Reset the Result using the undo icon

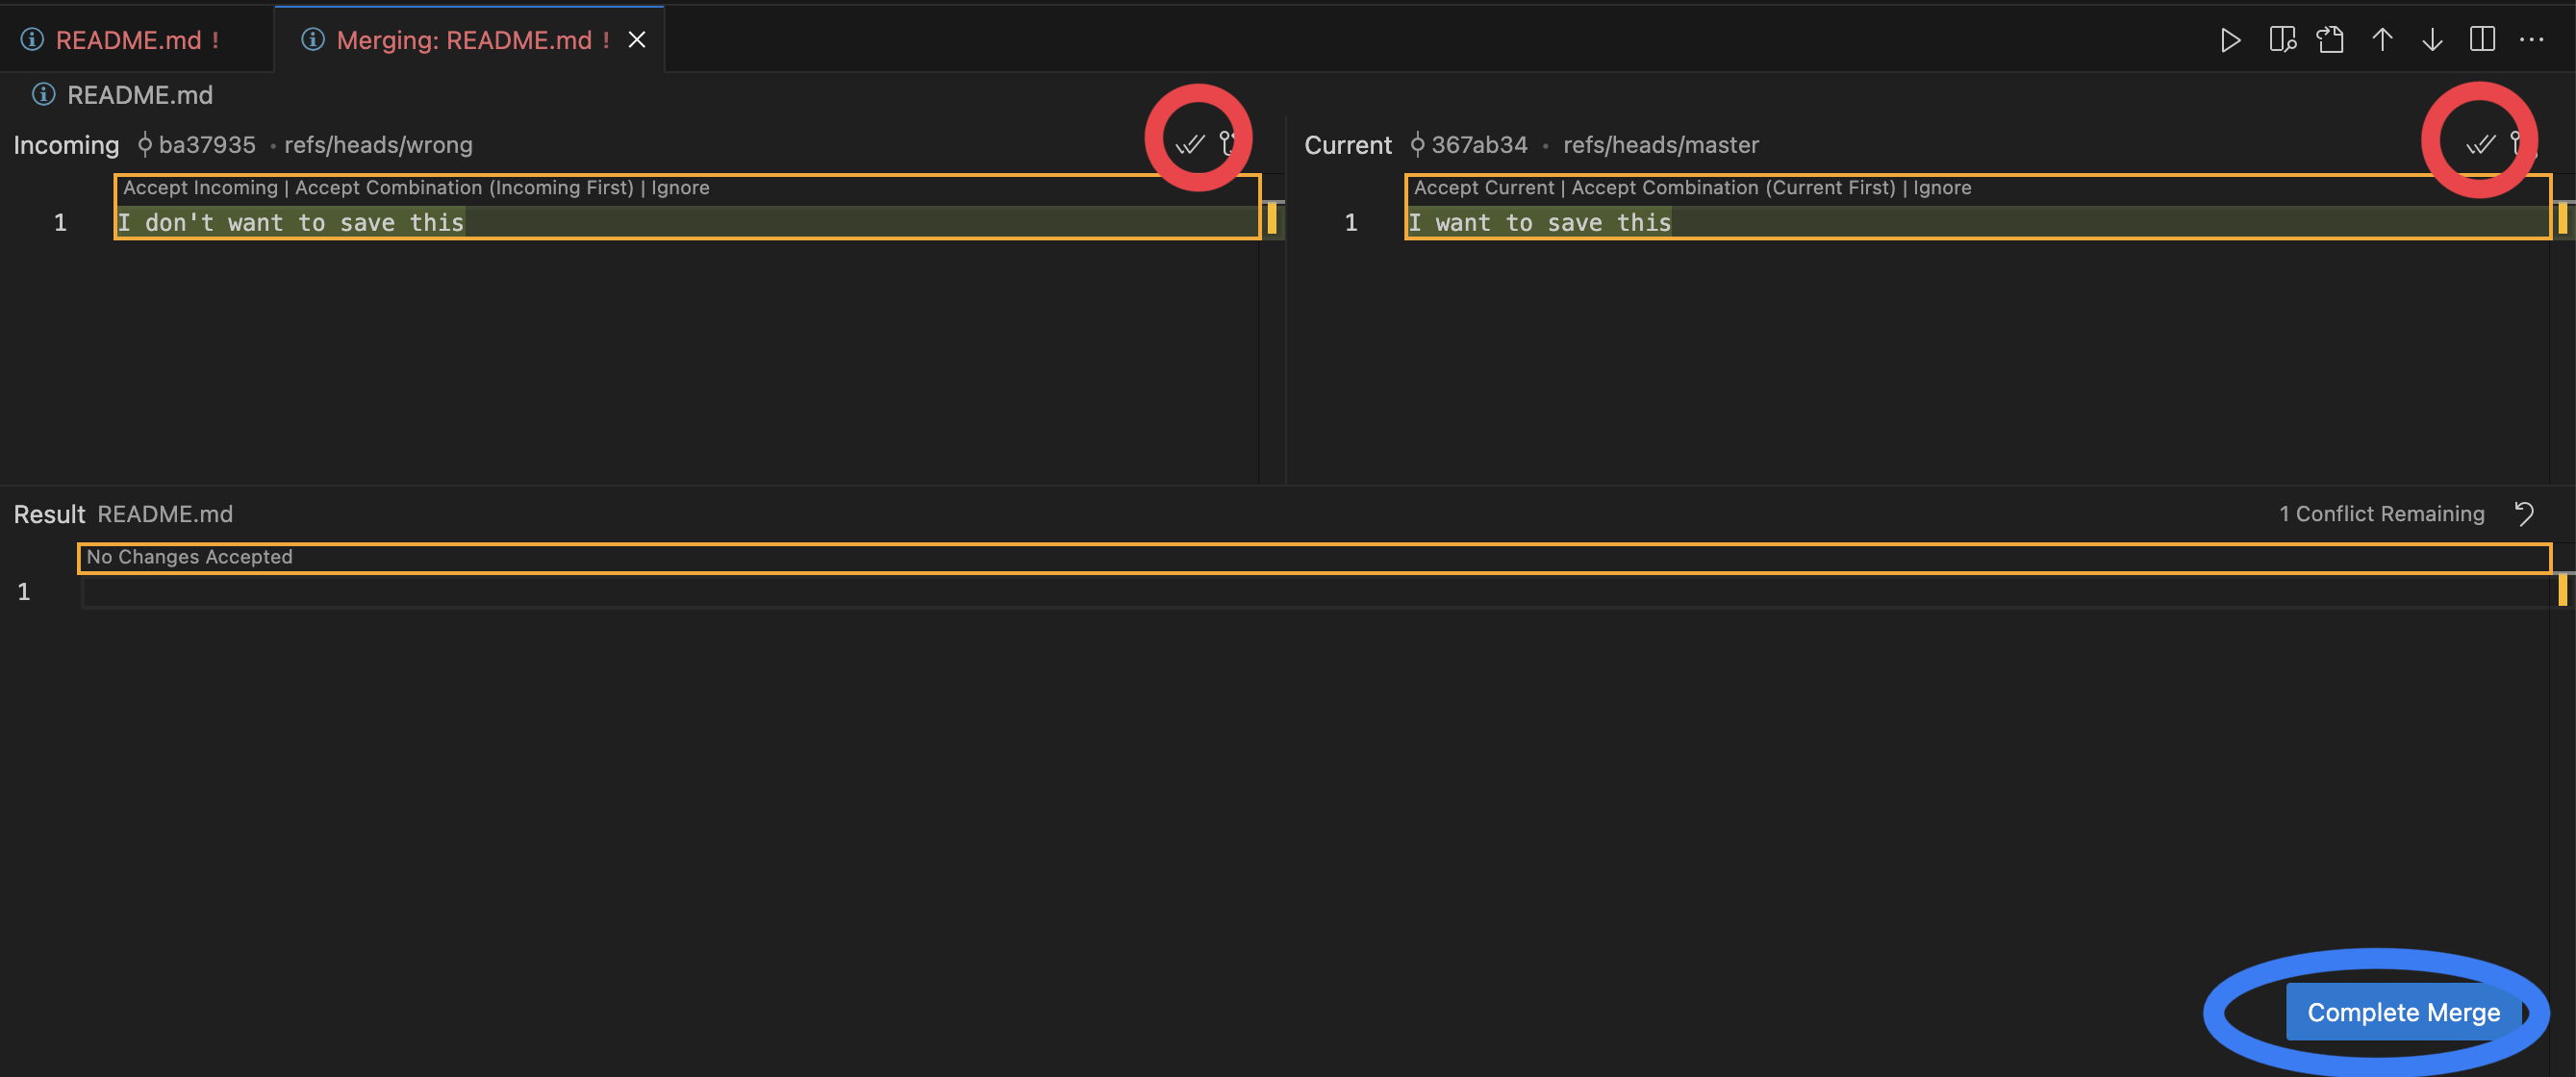pyautogui.click(x=2524, y=514)
